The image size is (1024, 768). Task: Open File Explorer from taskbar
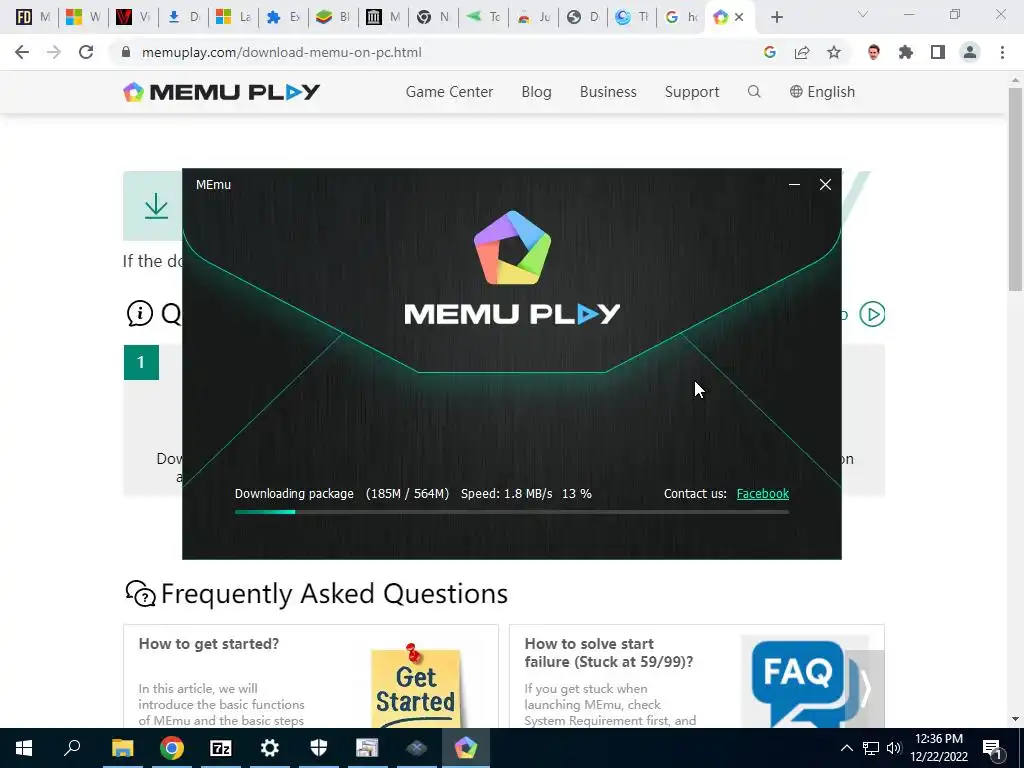click(x=122, y=748)
